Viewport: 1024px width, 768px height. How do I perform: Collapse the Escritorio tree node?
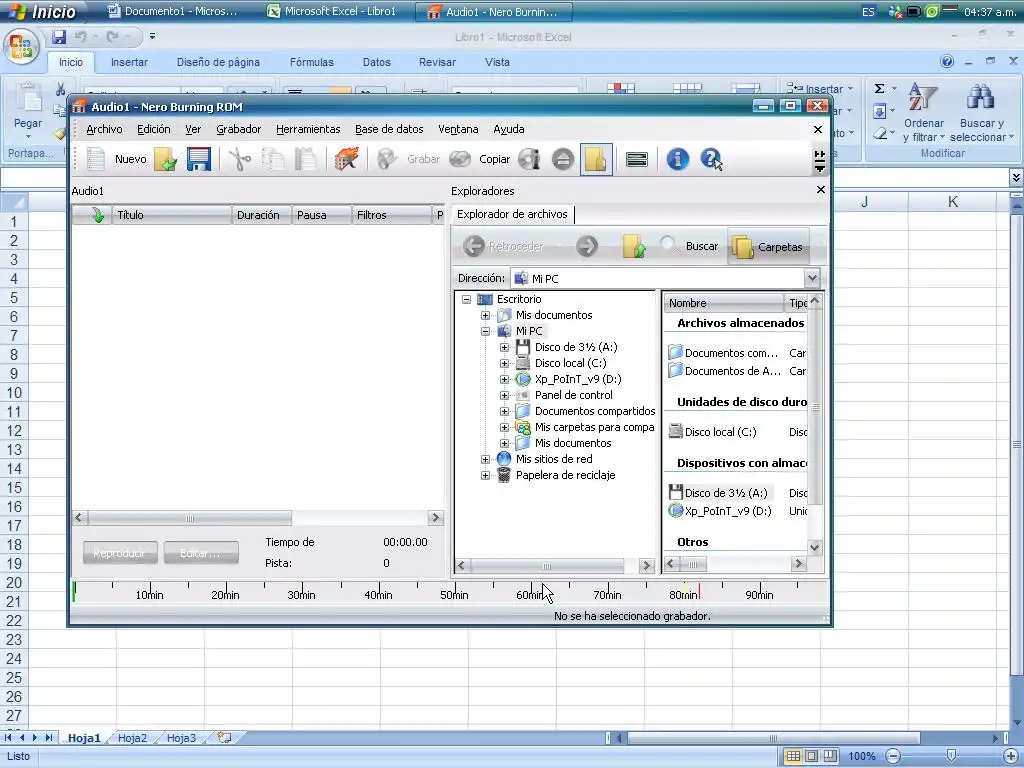(466, 299)
